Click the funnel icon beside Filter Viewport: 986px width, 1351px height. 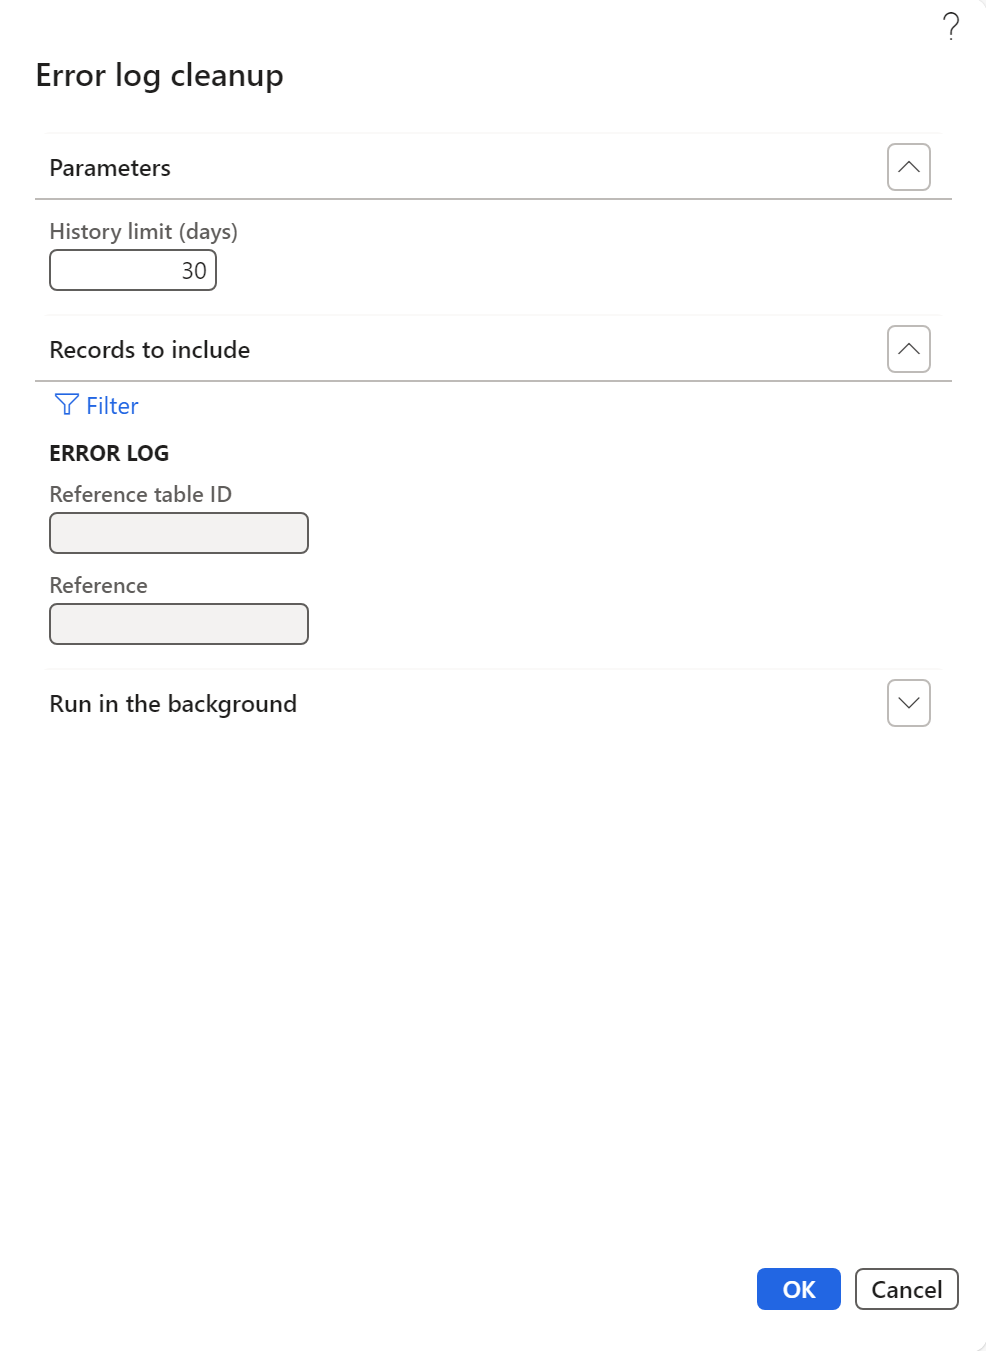[x=66, y=405]
